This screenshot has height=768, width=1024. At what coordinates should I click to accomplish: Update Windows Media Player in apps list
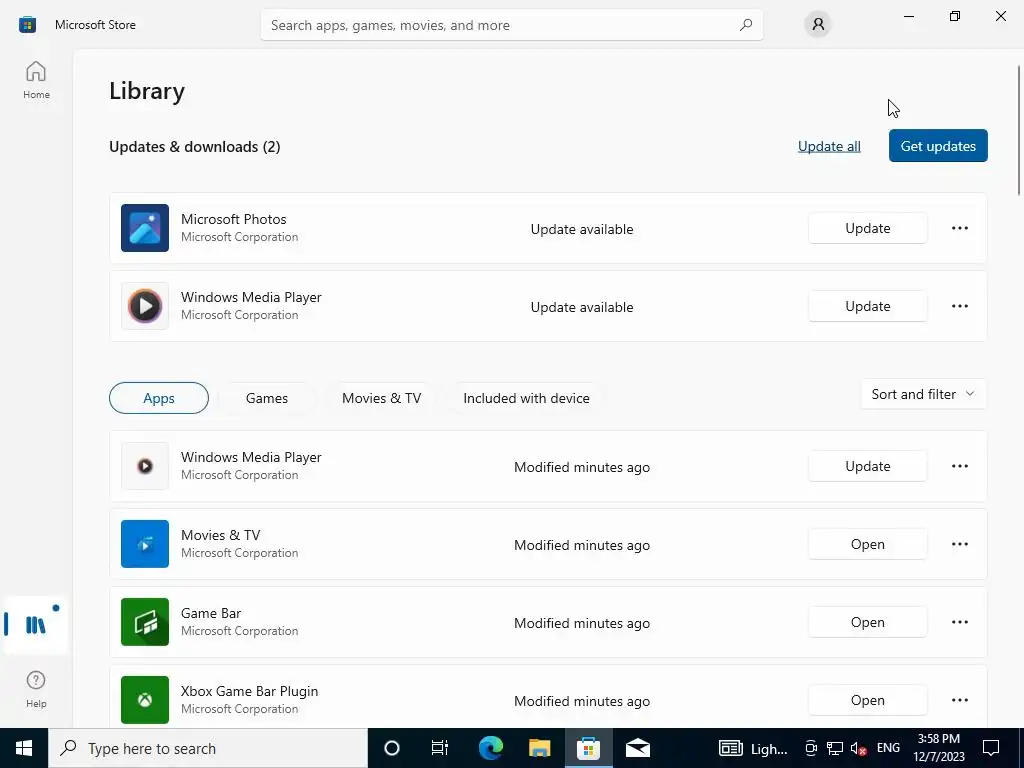pyautogui.click(x=867, y=466)
